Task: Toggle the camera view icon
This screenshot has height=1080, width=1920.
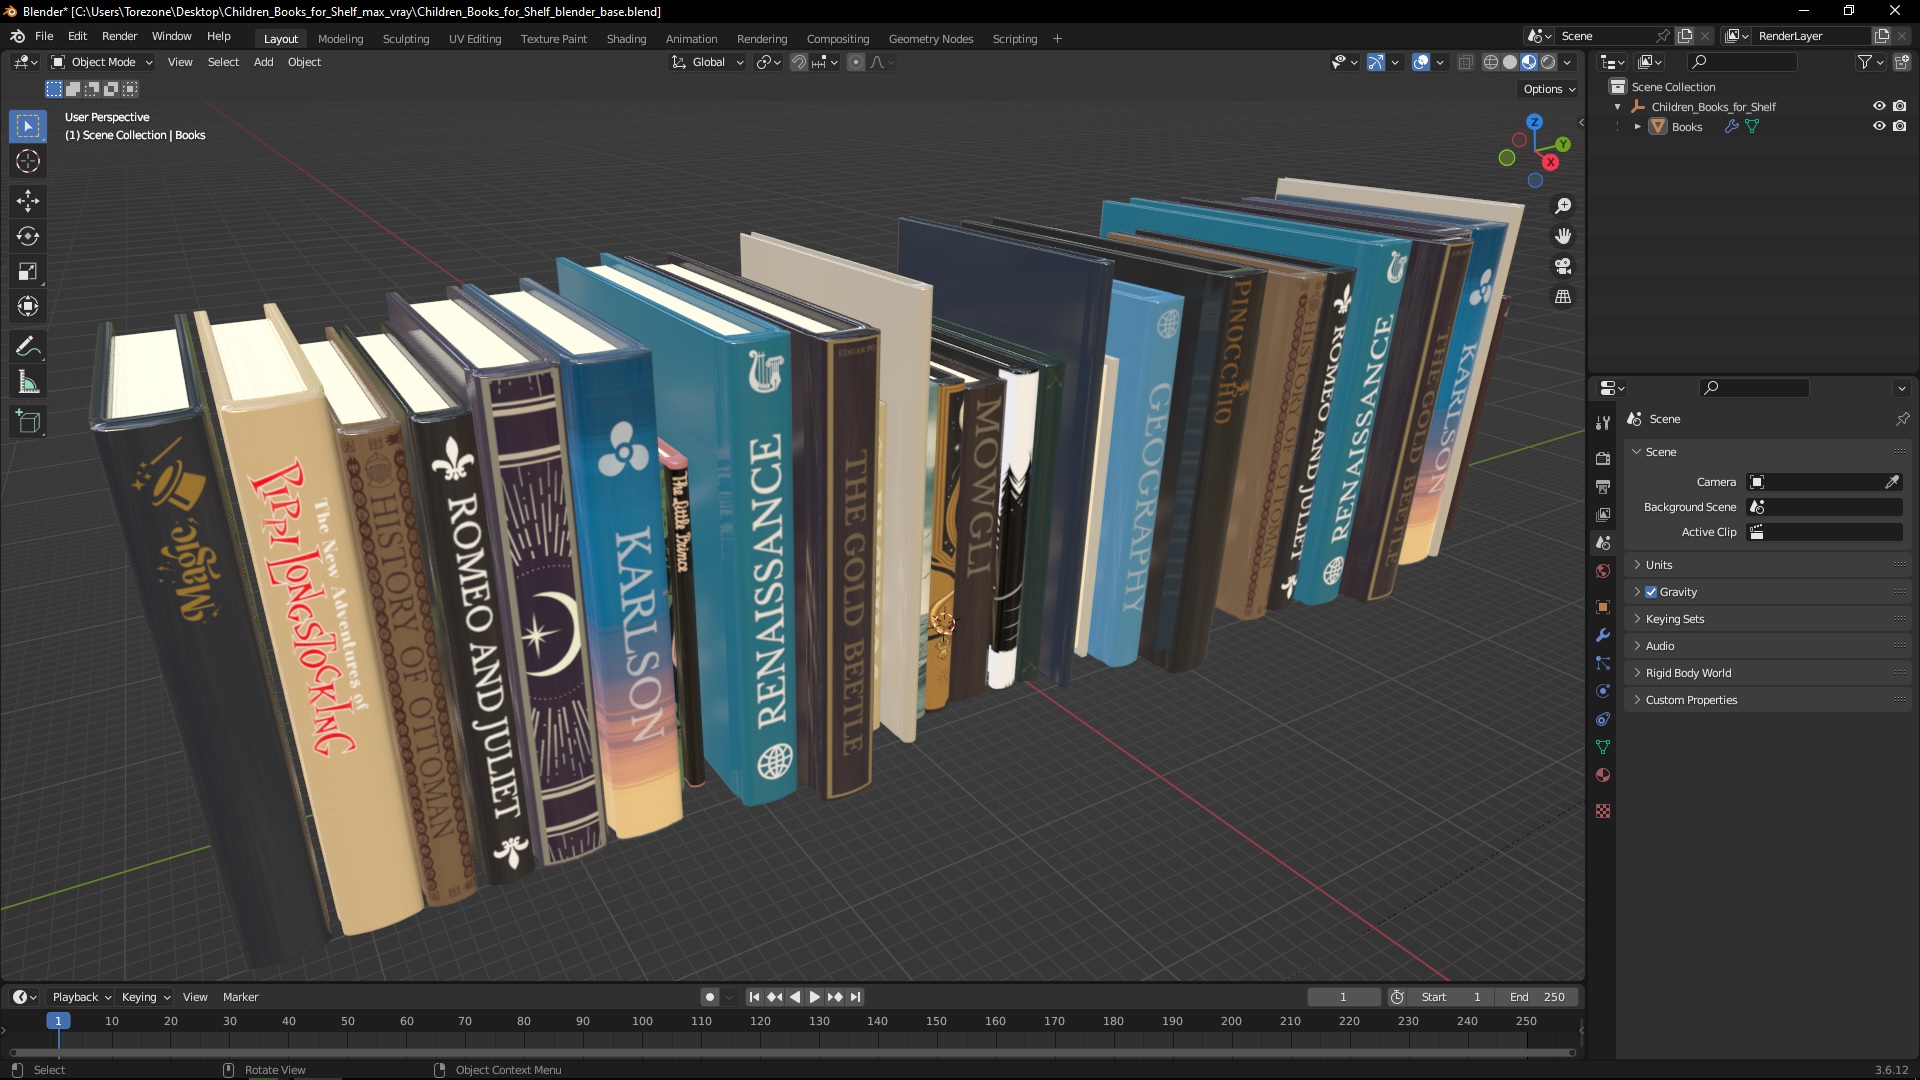Action: pos(1563,267)
